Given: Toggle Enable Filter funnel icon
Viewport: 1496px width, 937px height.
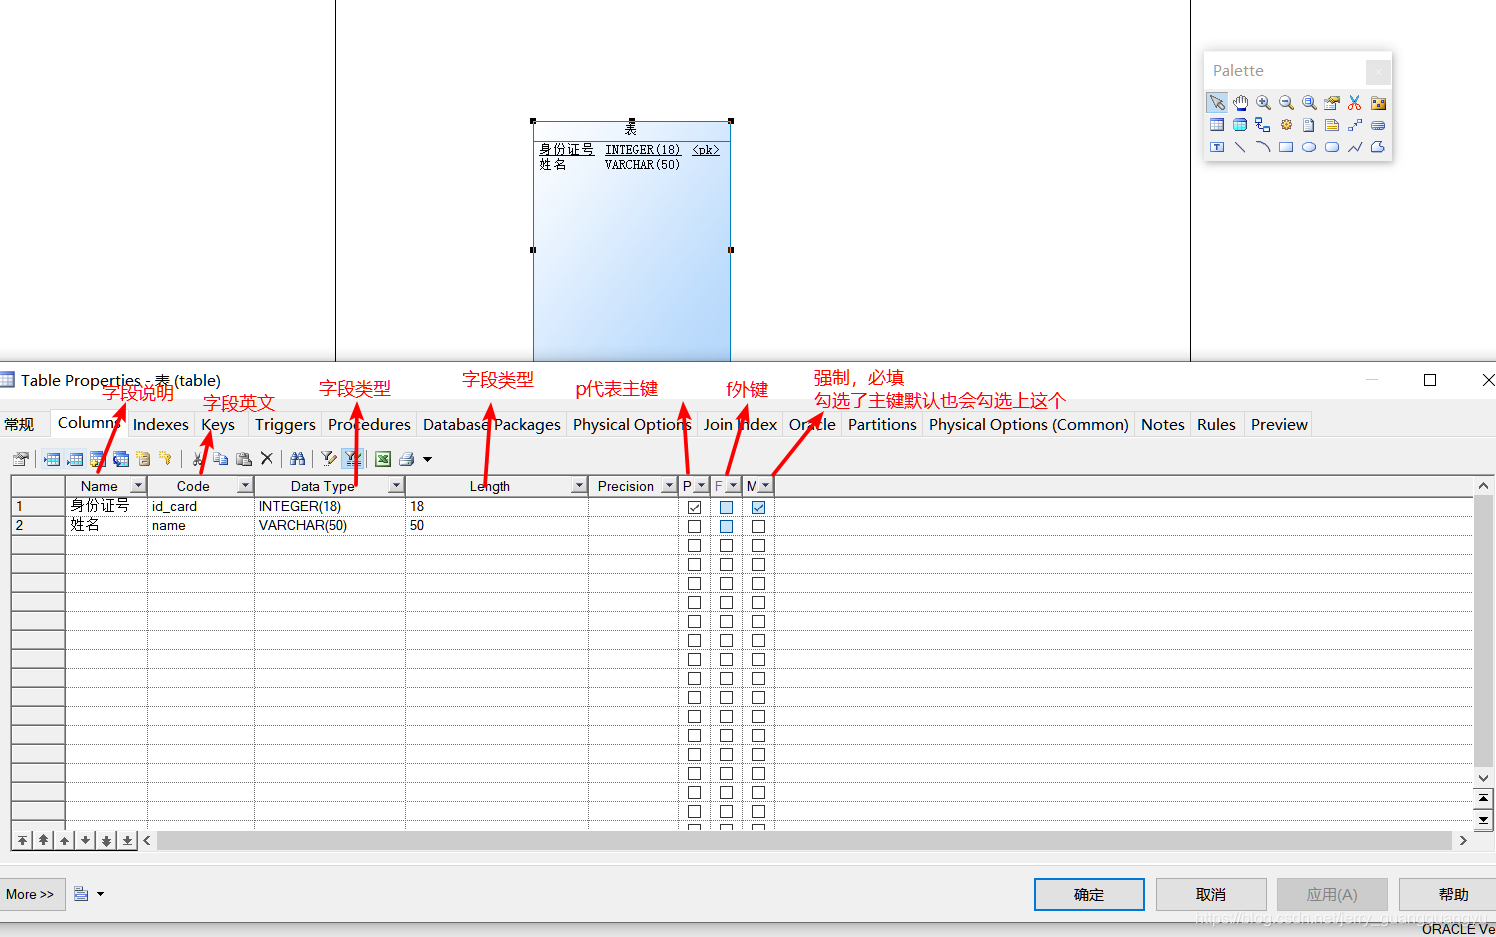Looking at the screenshot, I should pyautogui.click(x=352, y=459).
